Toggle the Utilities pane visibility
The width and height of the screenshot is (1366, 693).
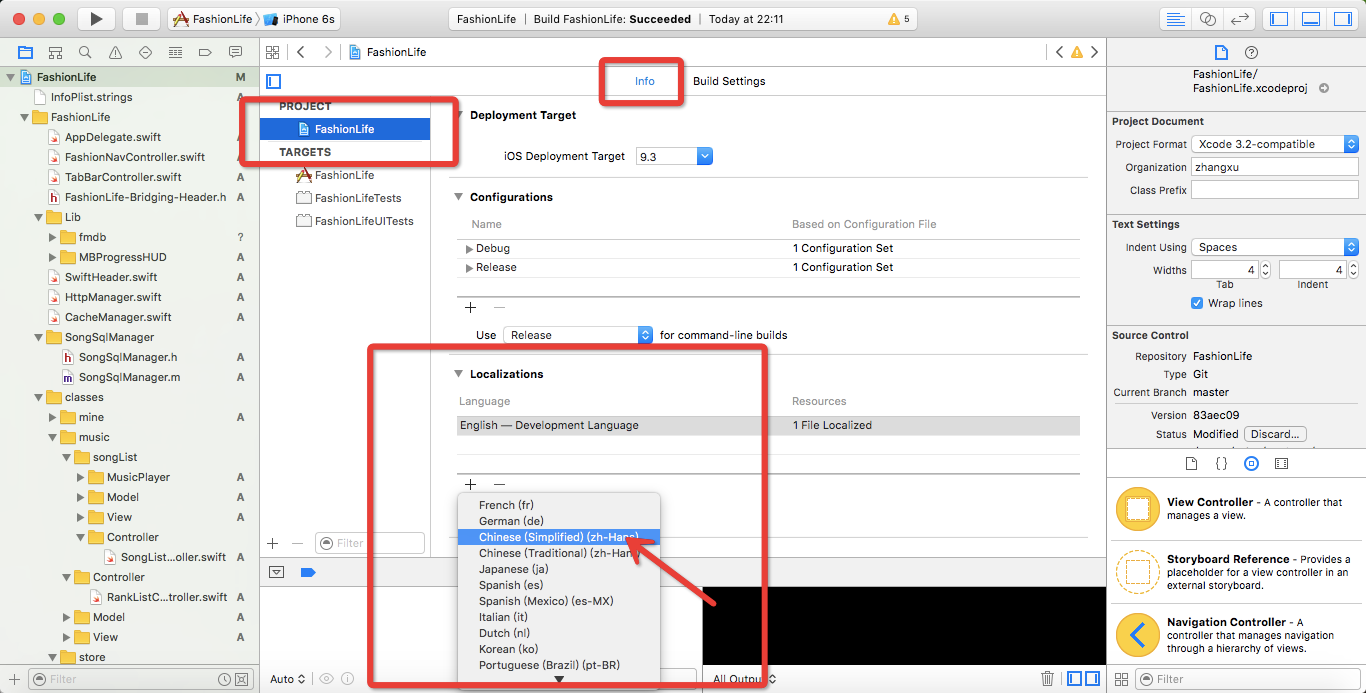pyautogui.click(x=1342, y=19)
